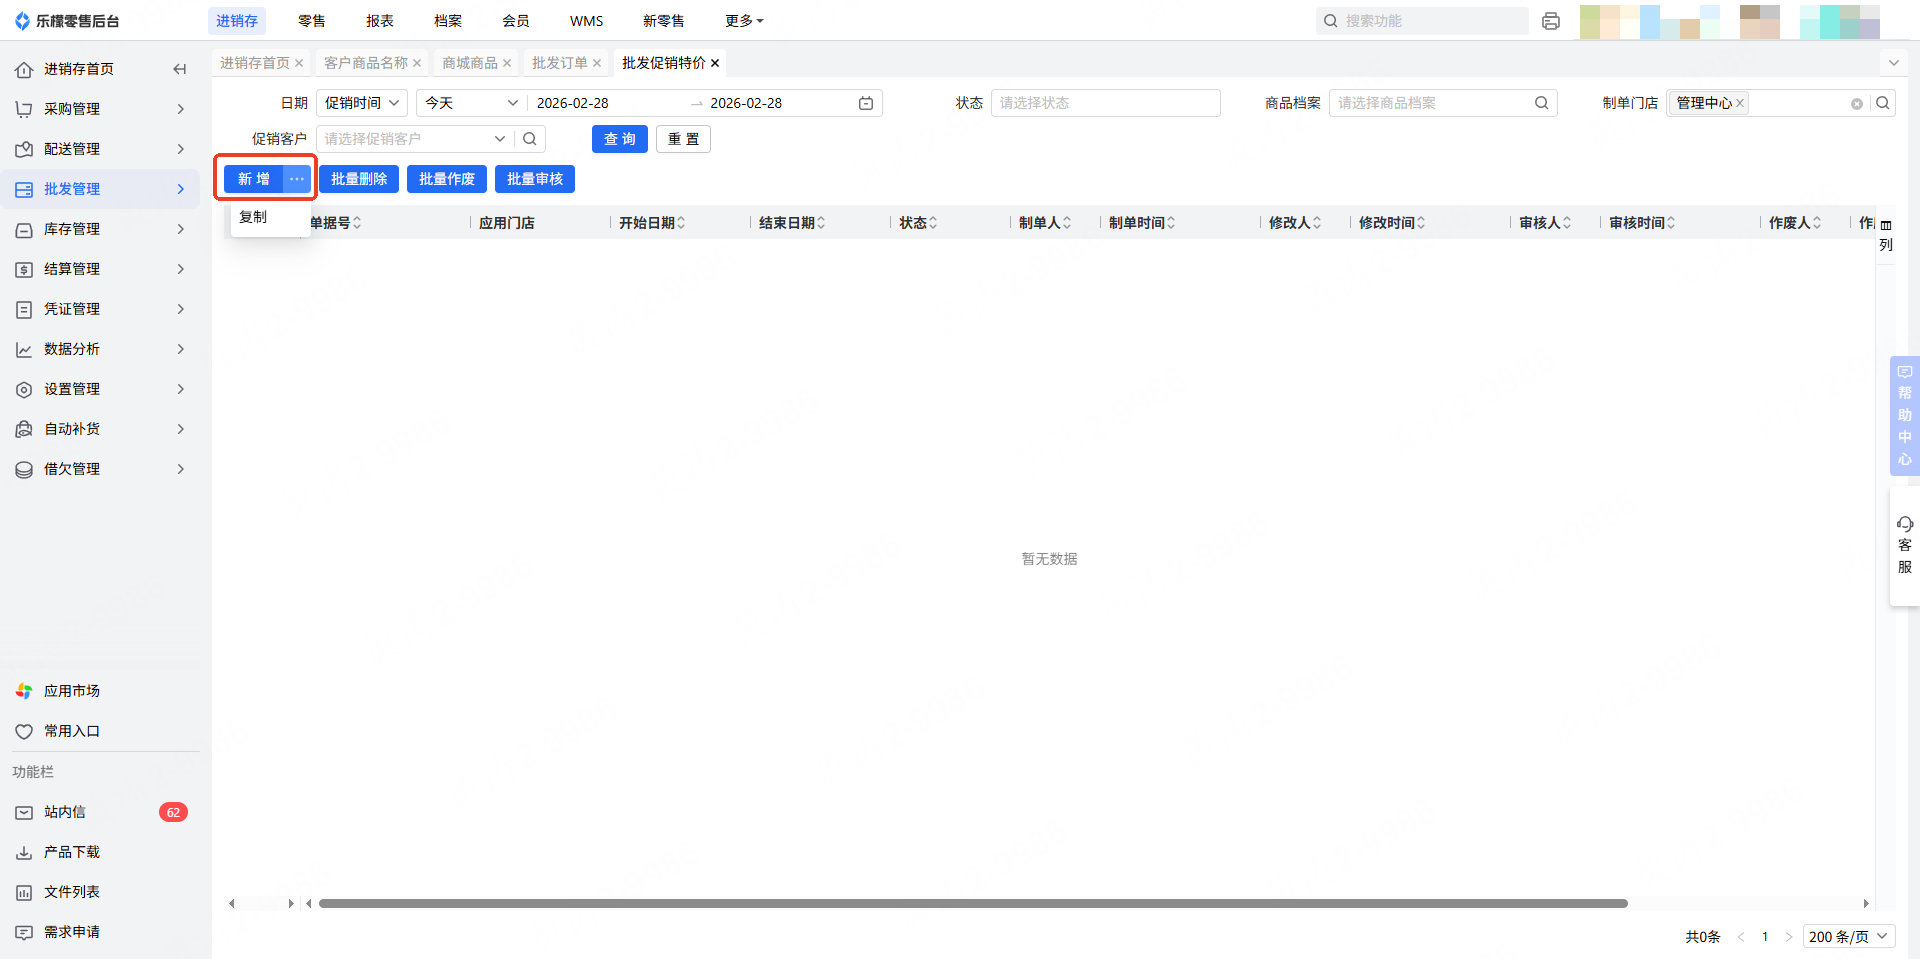Screen dimensions: 1920x959
Task: Click the 重置 button
Action: click(684, 139)
